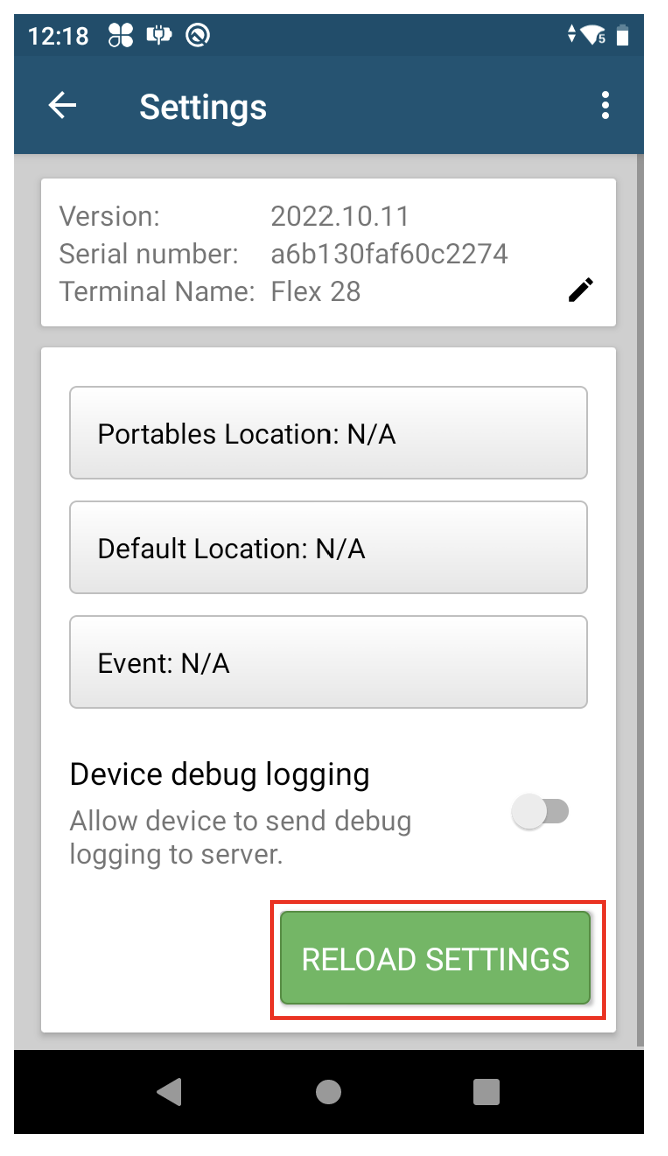Tap the Device debug logging label
This screenshot has width=668, height=1156.
coord(220,776)
